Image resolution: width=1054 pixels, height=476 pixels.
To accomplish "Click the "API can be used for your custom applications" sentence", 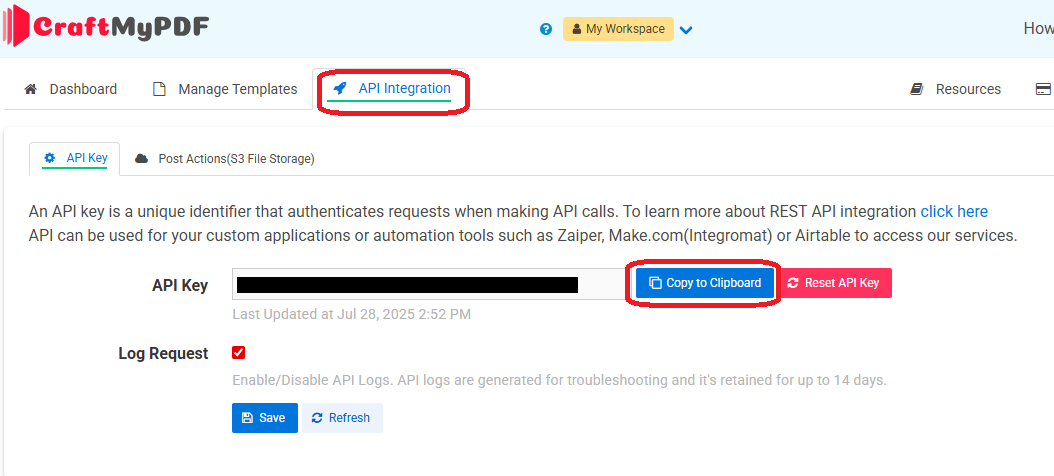I will [523, 236].
